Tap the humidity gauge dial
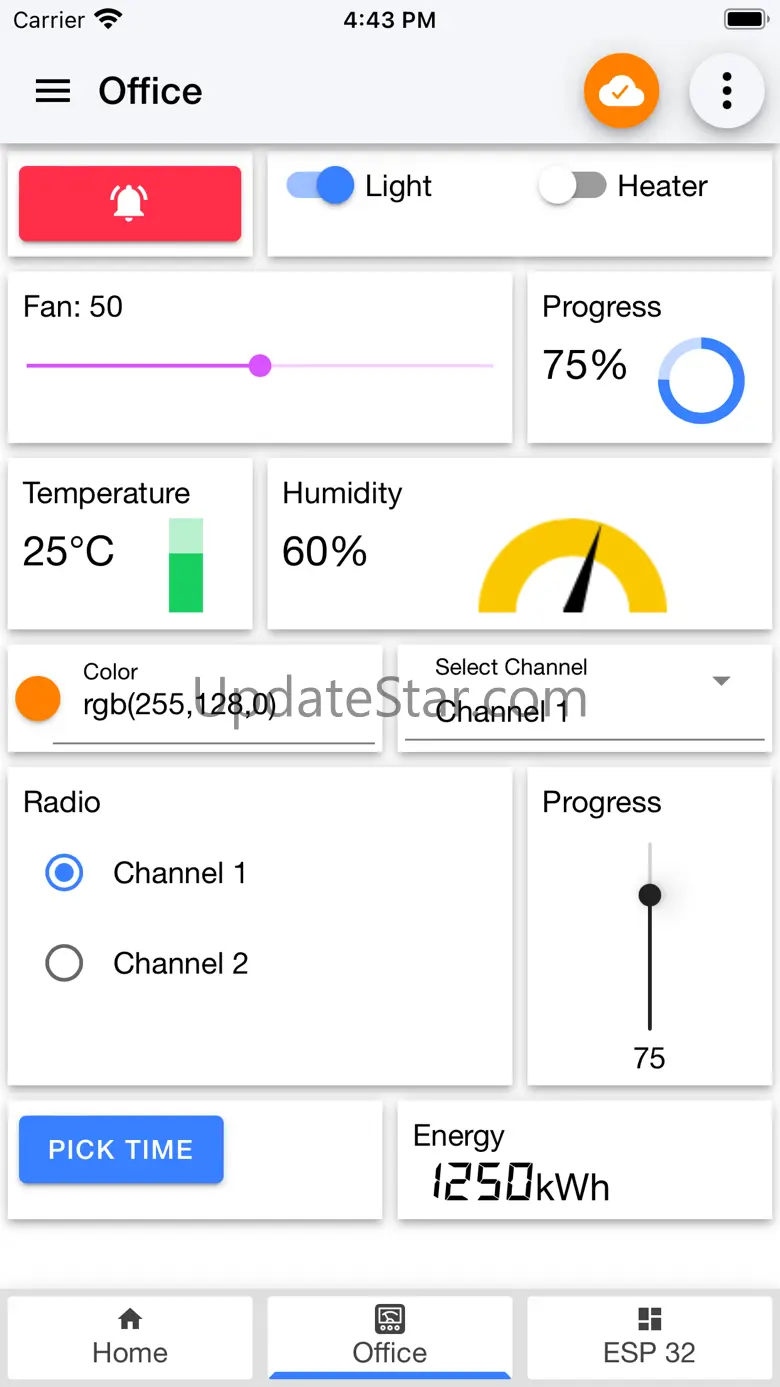 pyautogui.click(x=573, y=566)
